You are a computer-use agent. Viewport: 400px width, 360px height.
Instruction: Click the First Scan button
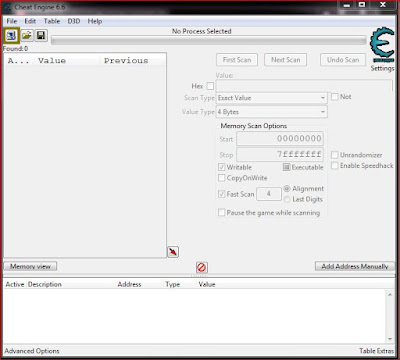tap(237, 60)
